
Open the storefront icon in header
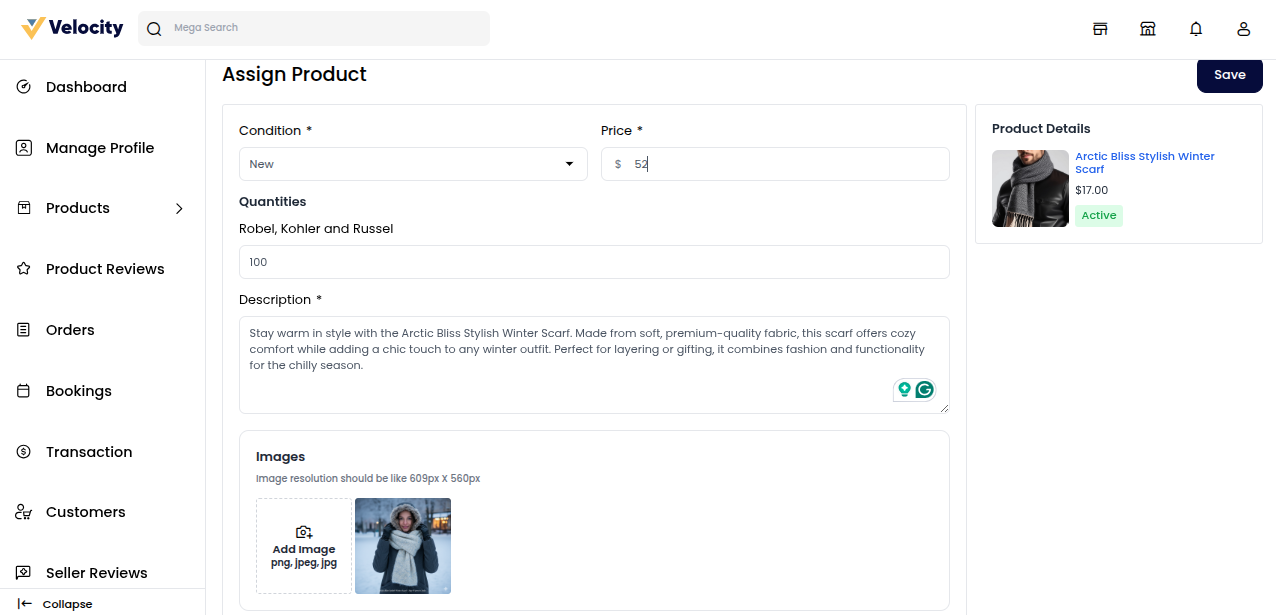(x=1100, y=29)
